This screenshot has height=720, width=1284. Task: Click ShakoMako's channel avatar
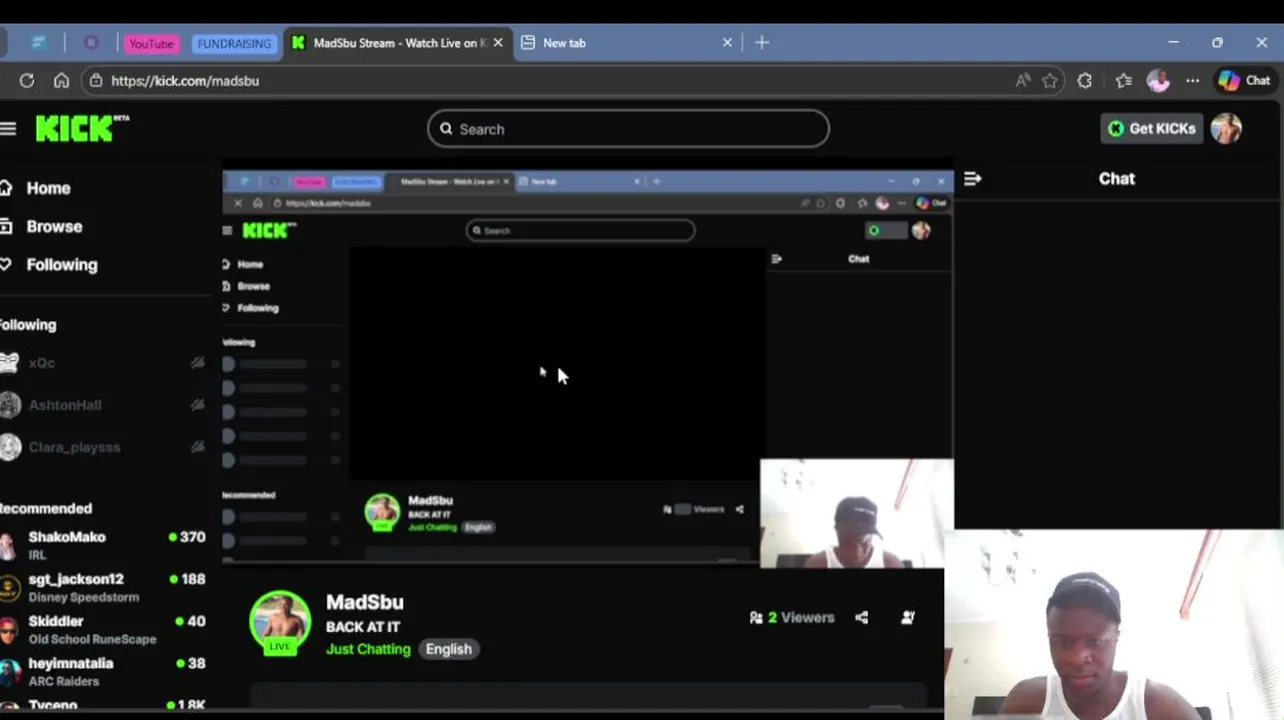click(x=8, y=546)
